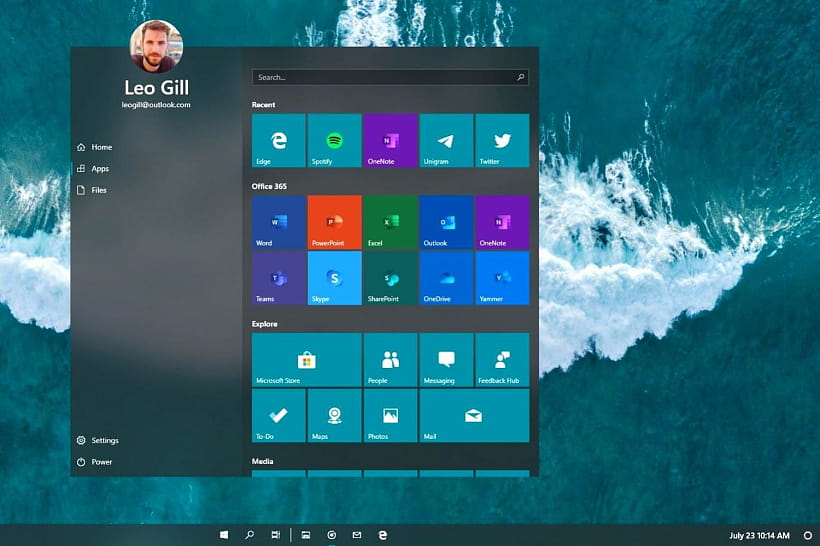Click the leogill@outlook.com email text
820x546 pixels.
(156, 105)
